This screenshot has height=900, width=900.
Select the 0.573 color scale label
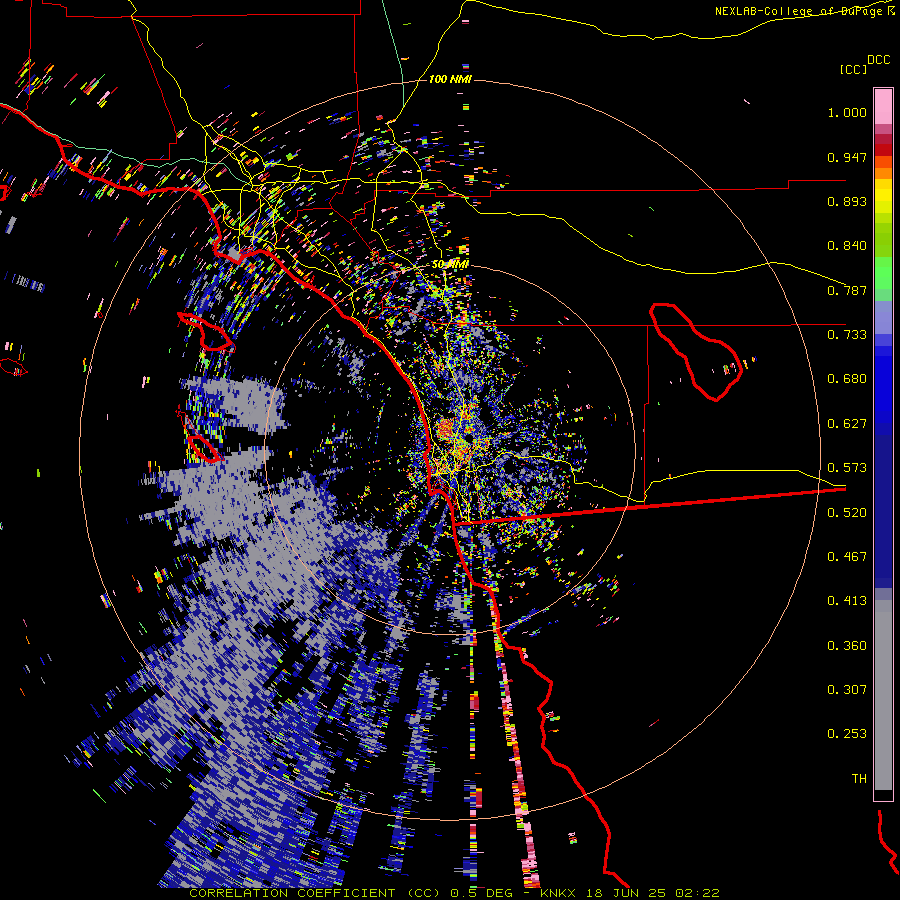tap(847, 468)
